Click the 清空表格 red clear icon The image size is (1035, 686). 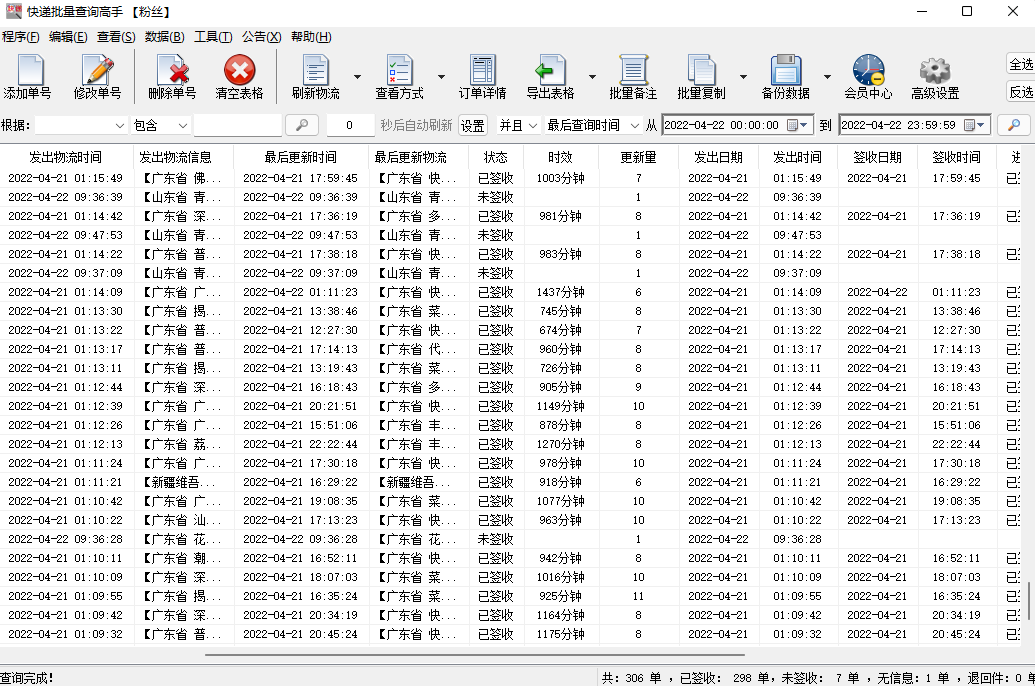coord(240,77)
